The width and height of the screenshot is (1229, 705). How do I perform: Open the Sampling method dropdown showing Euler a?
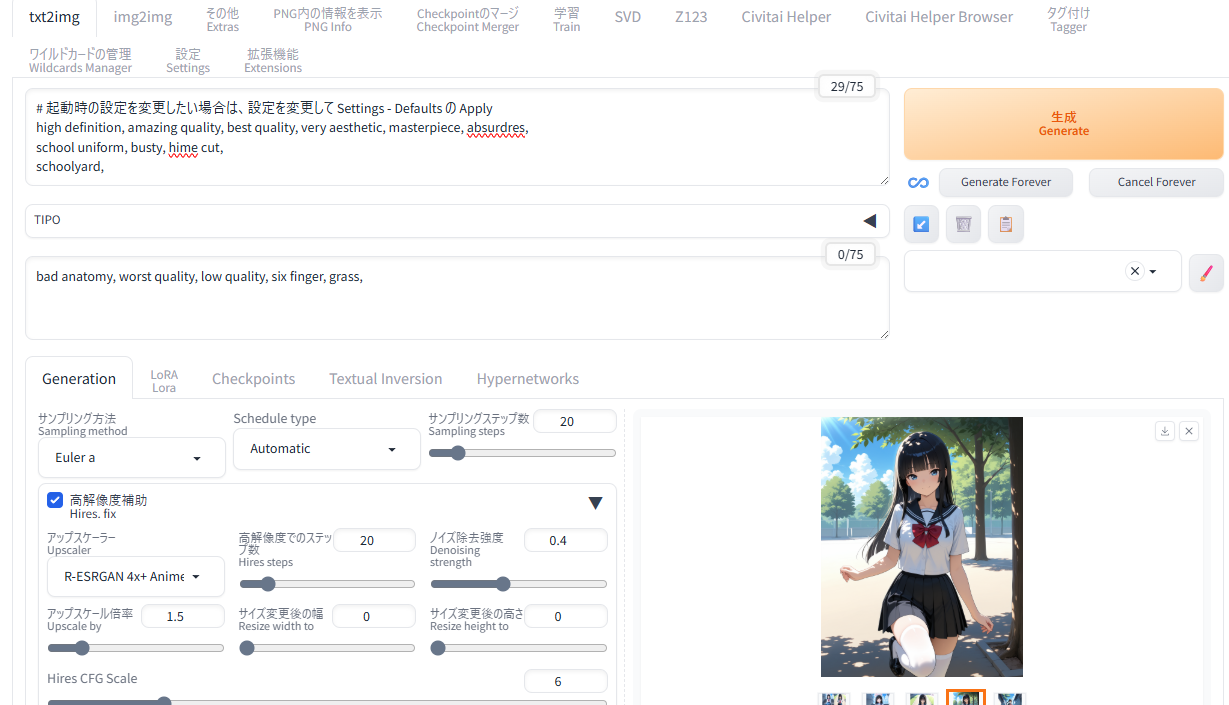132,458
